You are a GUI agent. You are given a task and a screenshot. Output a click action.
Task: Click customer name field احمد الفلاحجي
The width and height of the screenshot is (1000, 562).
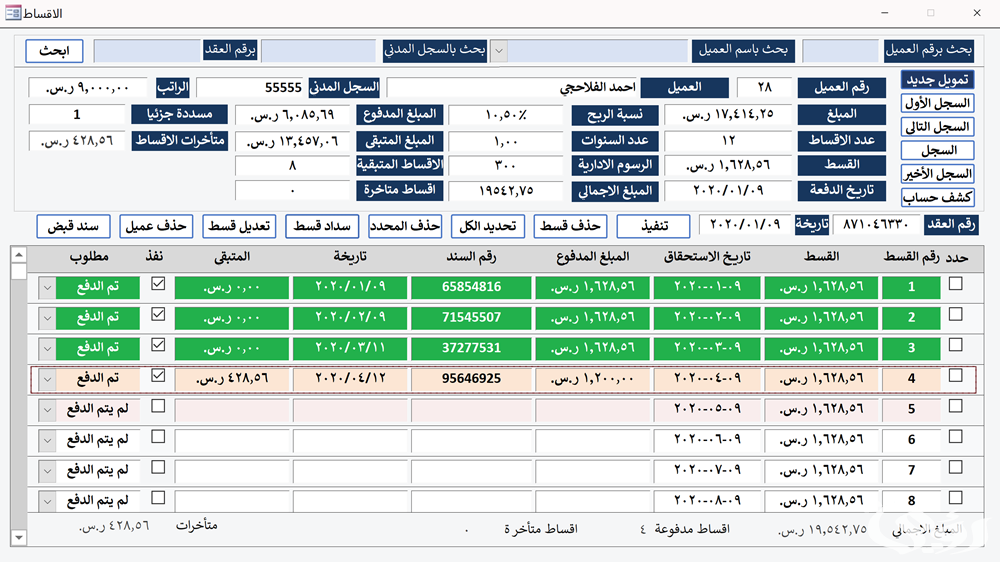[512, 87]
